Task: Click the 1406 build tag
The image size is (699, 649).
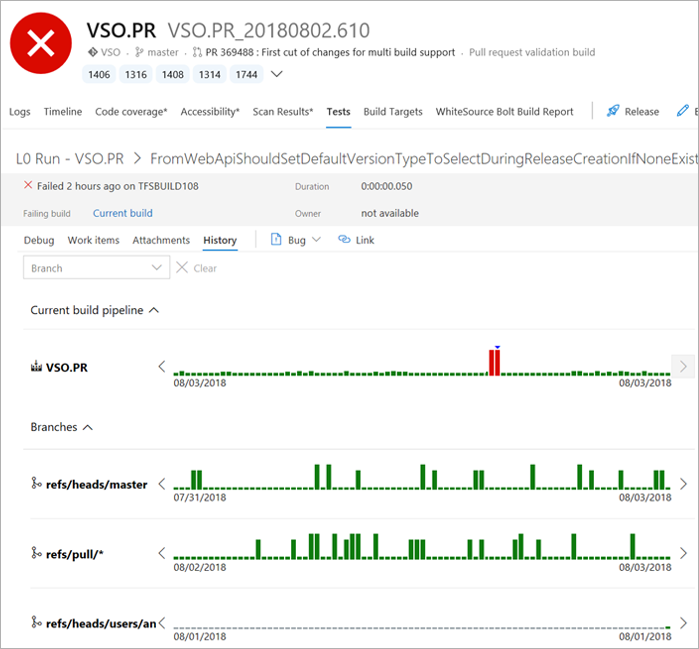Action: (99, 75)
